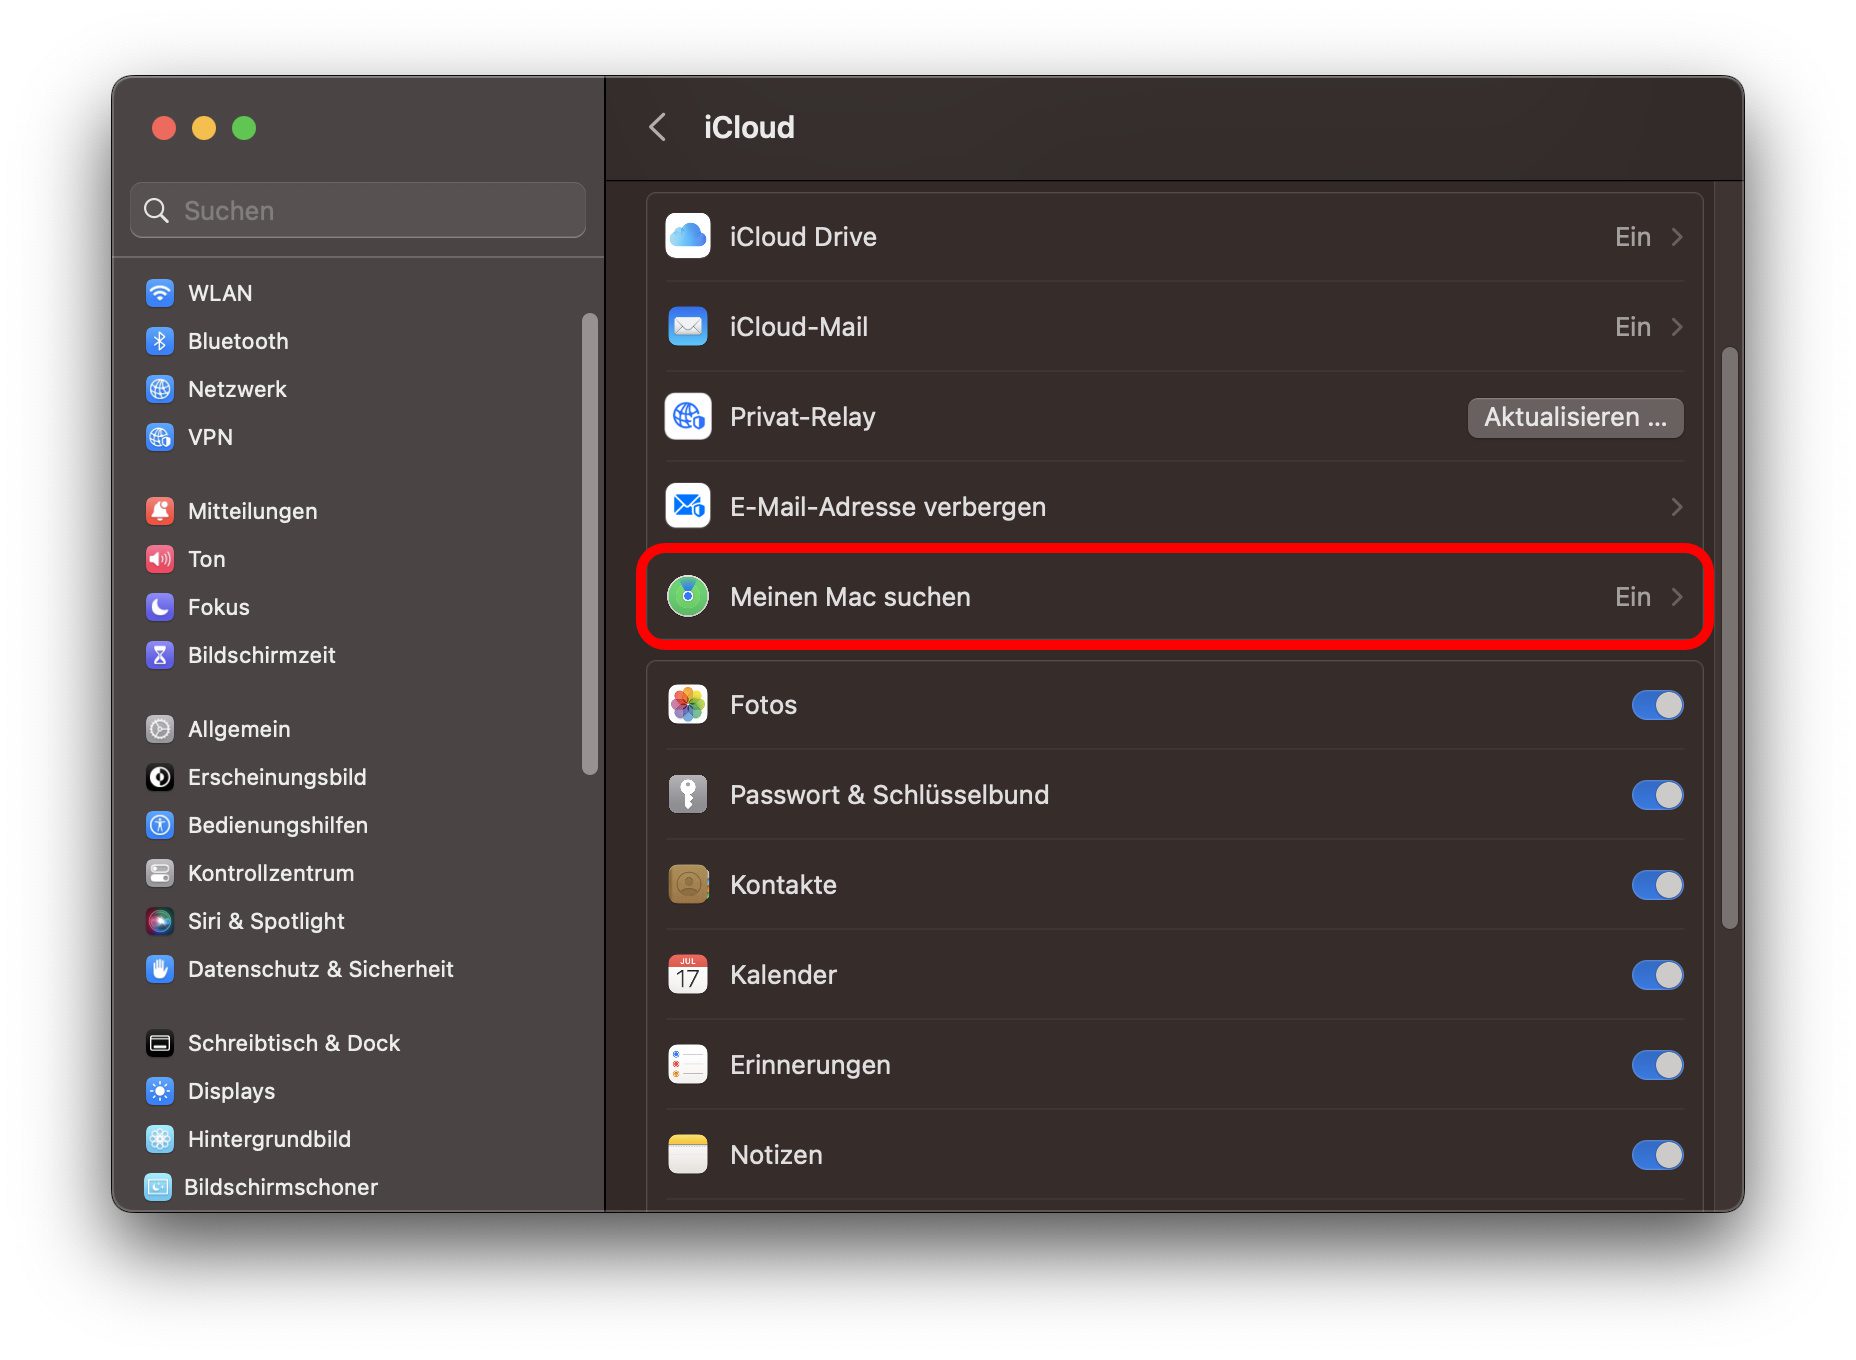Viewport: 1856px width, 1360px height.
Task: Open Datenschutz & Sicherheit settings
Action: coord(320,969)
